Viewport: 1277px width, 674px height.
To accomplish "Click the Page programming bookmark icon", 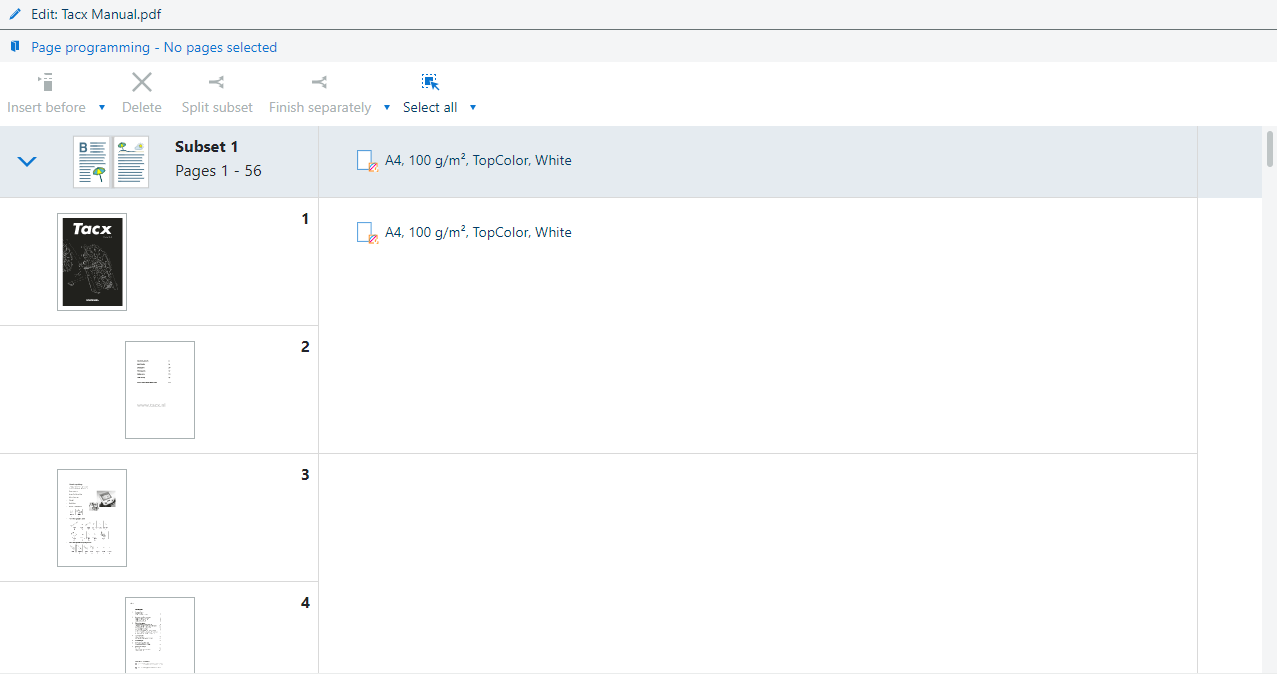I will 15,46.
